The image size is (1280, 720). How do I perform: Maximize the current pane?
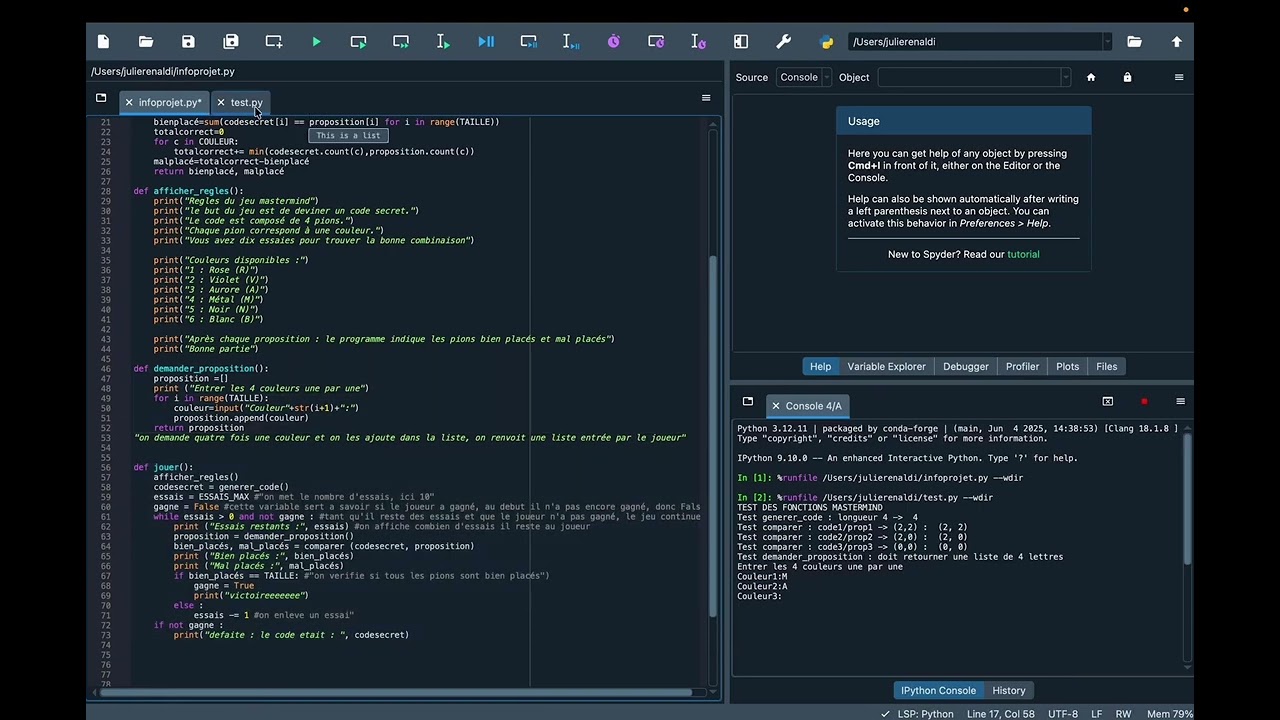[741, 41]
